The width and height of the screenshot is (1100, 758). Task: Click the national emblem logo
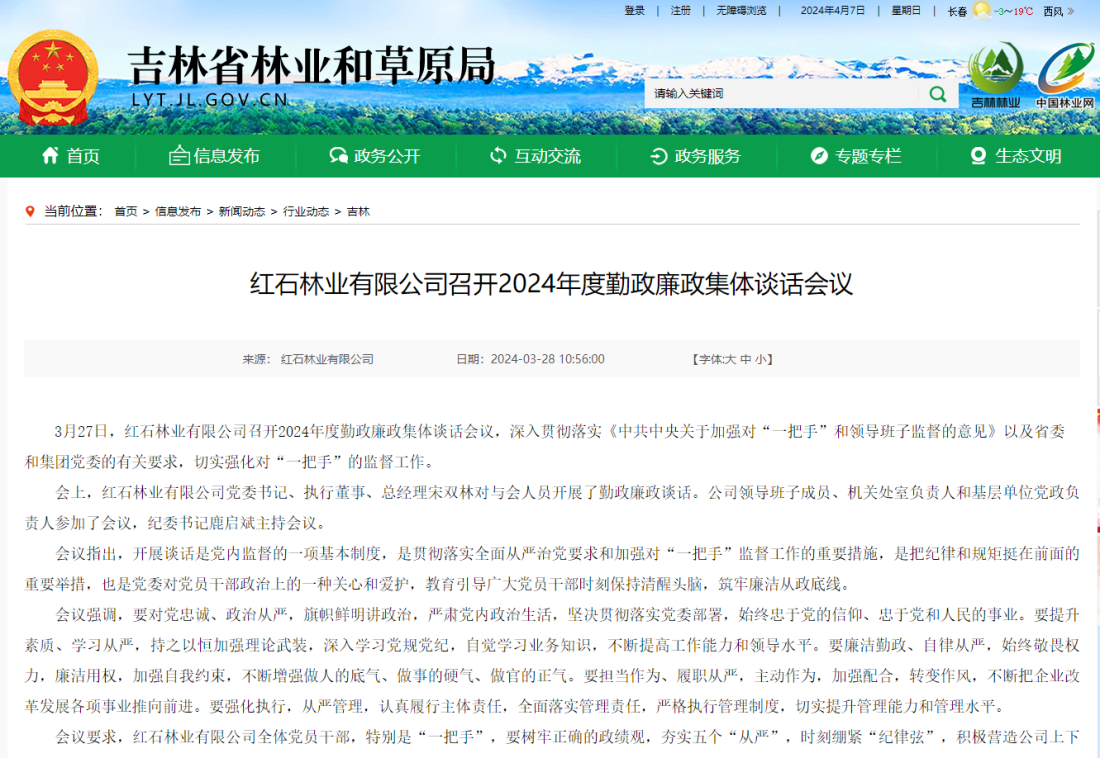click(53, 77)
